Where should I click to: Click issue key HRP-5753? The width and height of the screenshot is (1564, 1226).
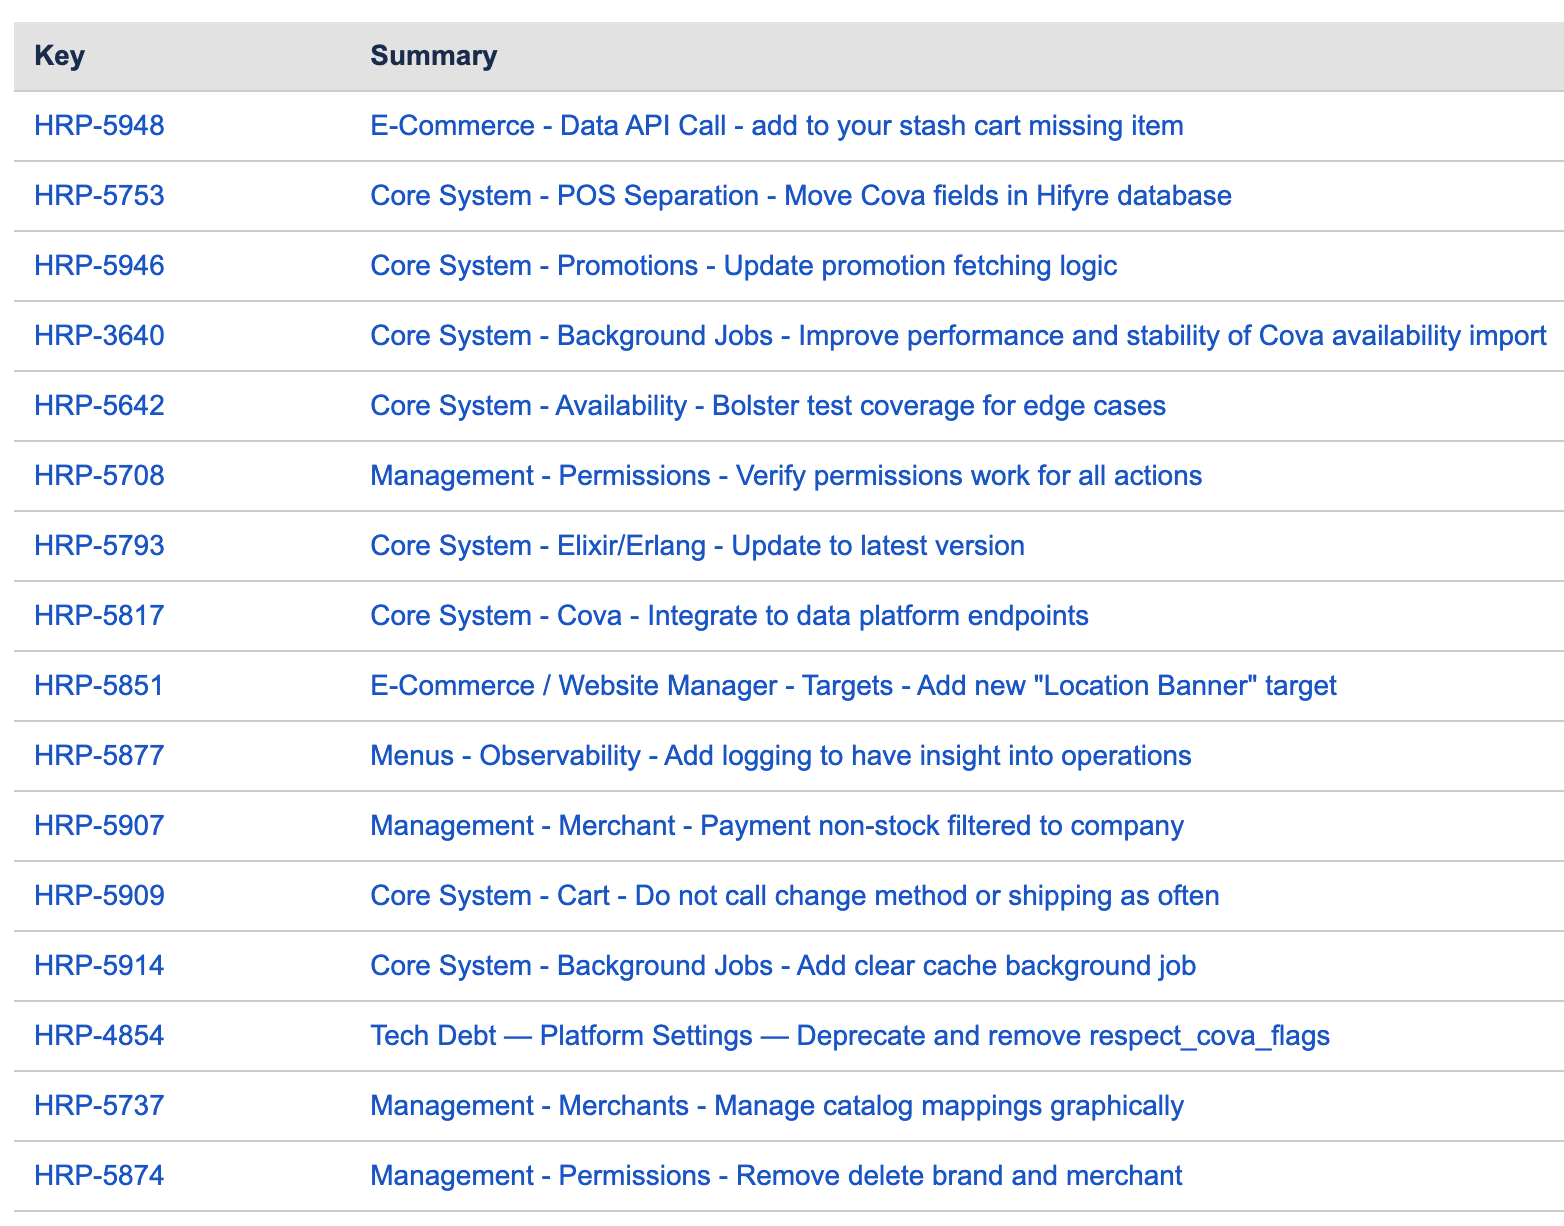99,196
